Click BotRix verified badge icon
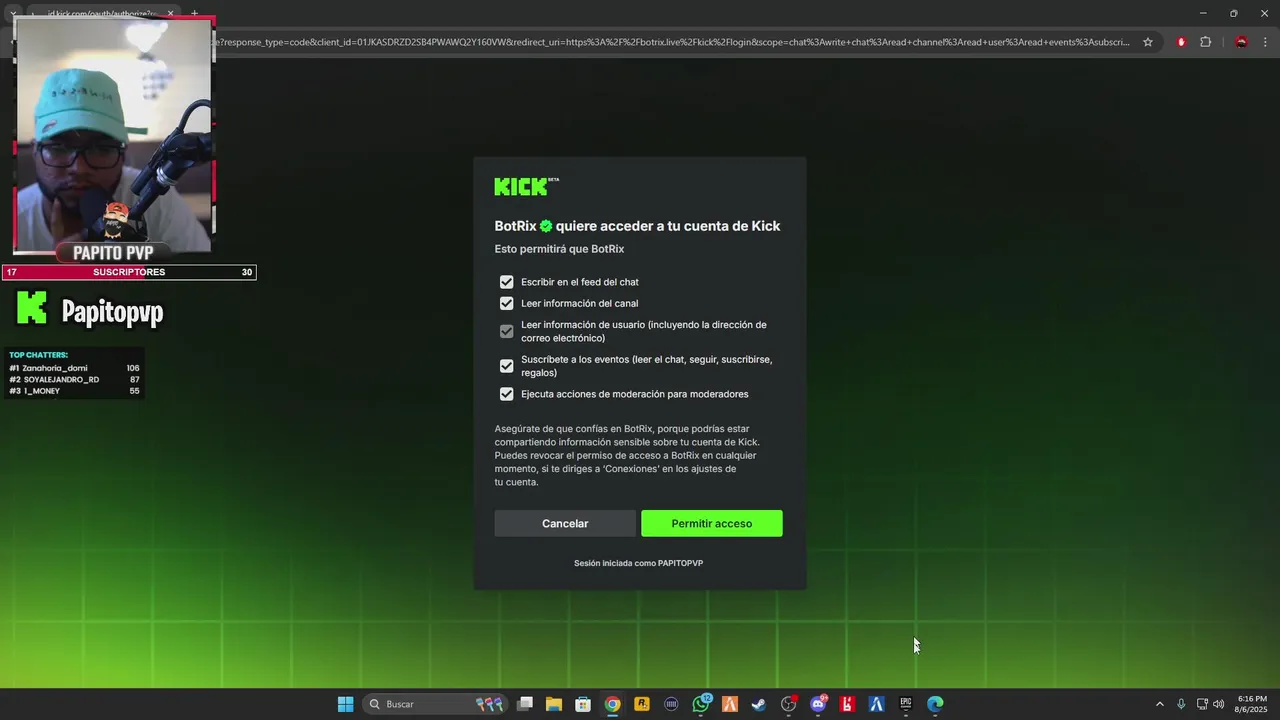The height and width of the screenshot is (720, 1280). coord(546,226)
